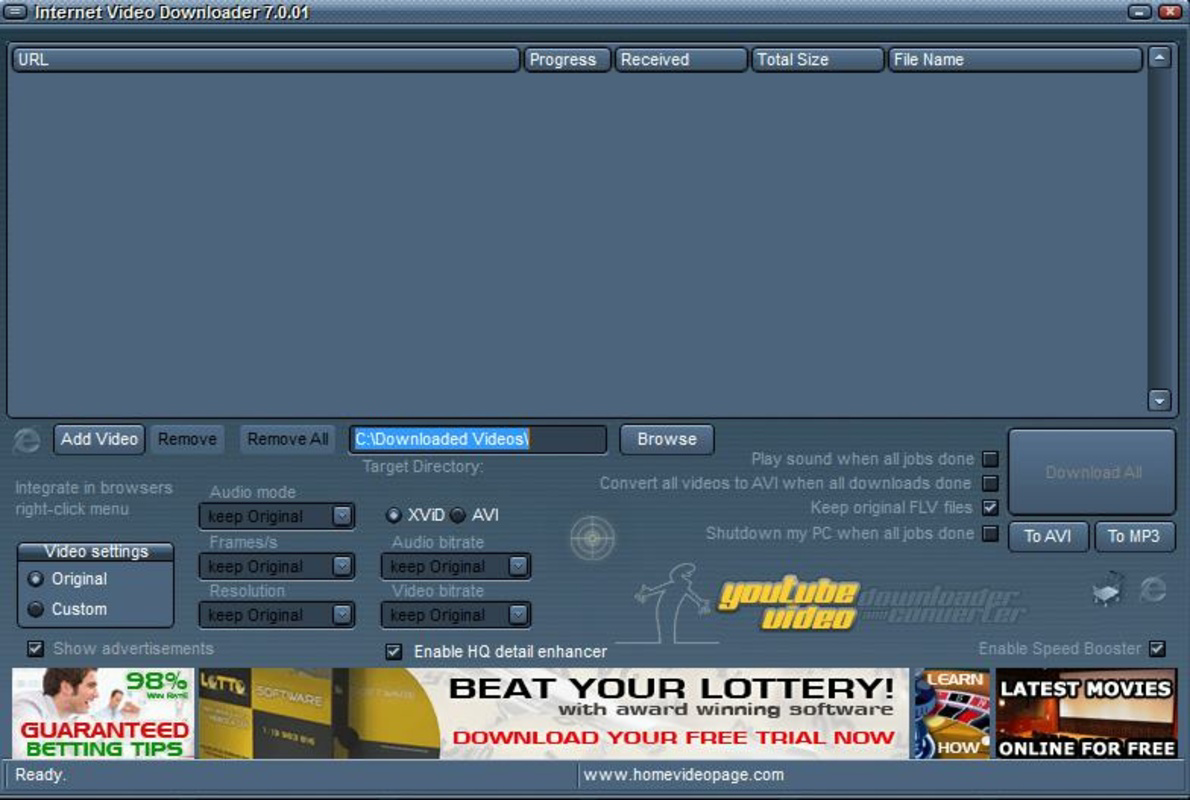This screenshot has height=800, width=1190.
Task: Enable Shutdown my PC when jobs done
Action: point(990,534)
